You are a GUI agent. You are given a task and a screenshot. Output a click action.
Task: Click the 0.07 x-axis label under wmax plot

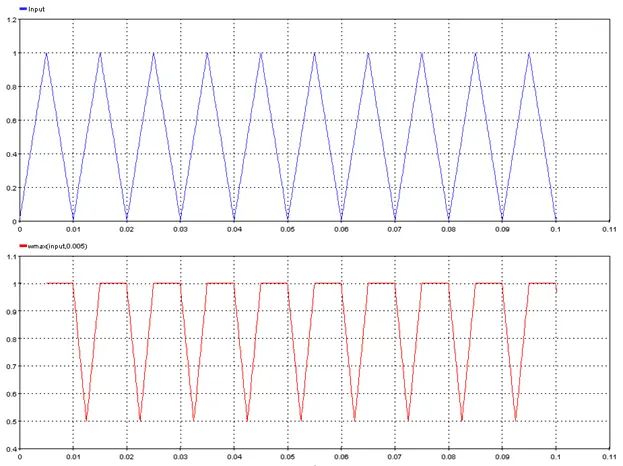395,457
